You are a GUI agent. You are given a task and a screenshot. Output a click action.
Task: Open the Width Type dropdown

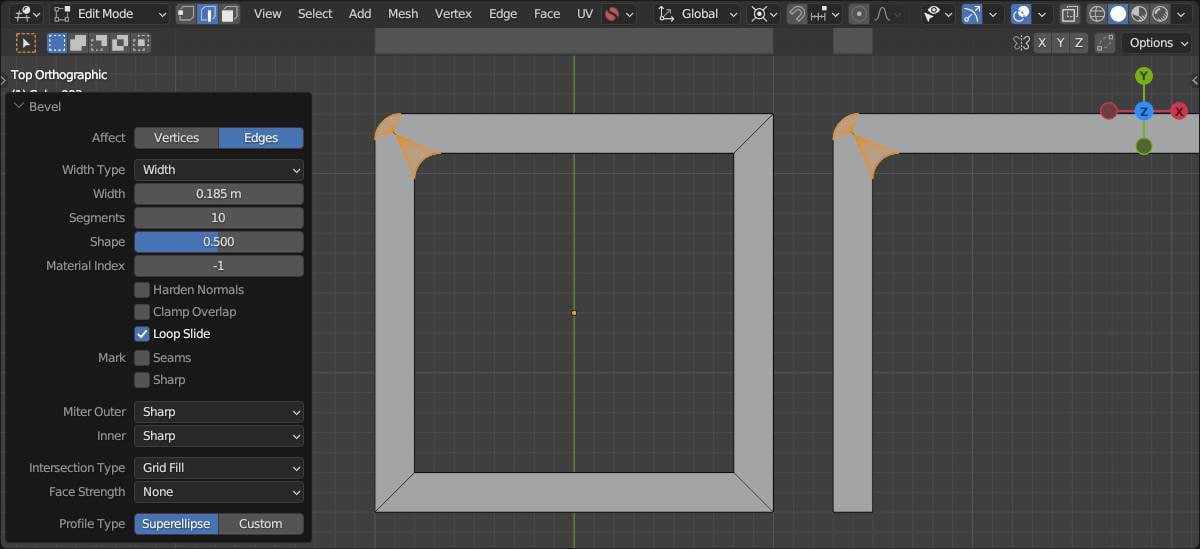(x=219, y=170)
